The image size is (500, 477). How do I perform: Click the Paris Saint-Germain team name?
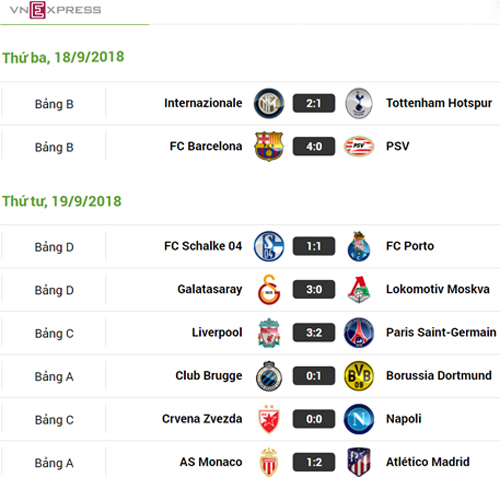[x=441, y=332]
